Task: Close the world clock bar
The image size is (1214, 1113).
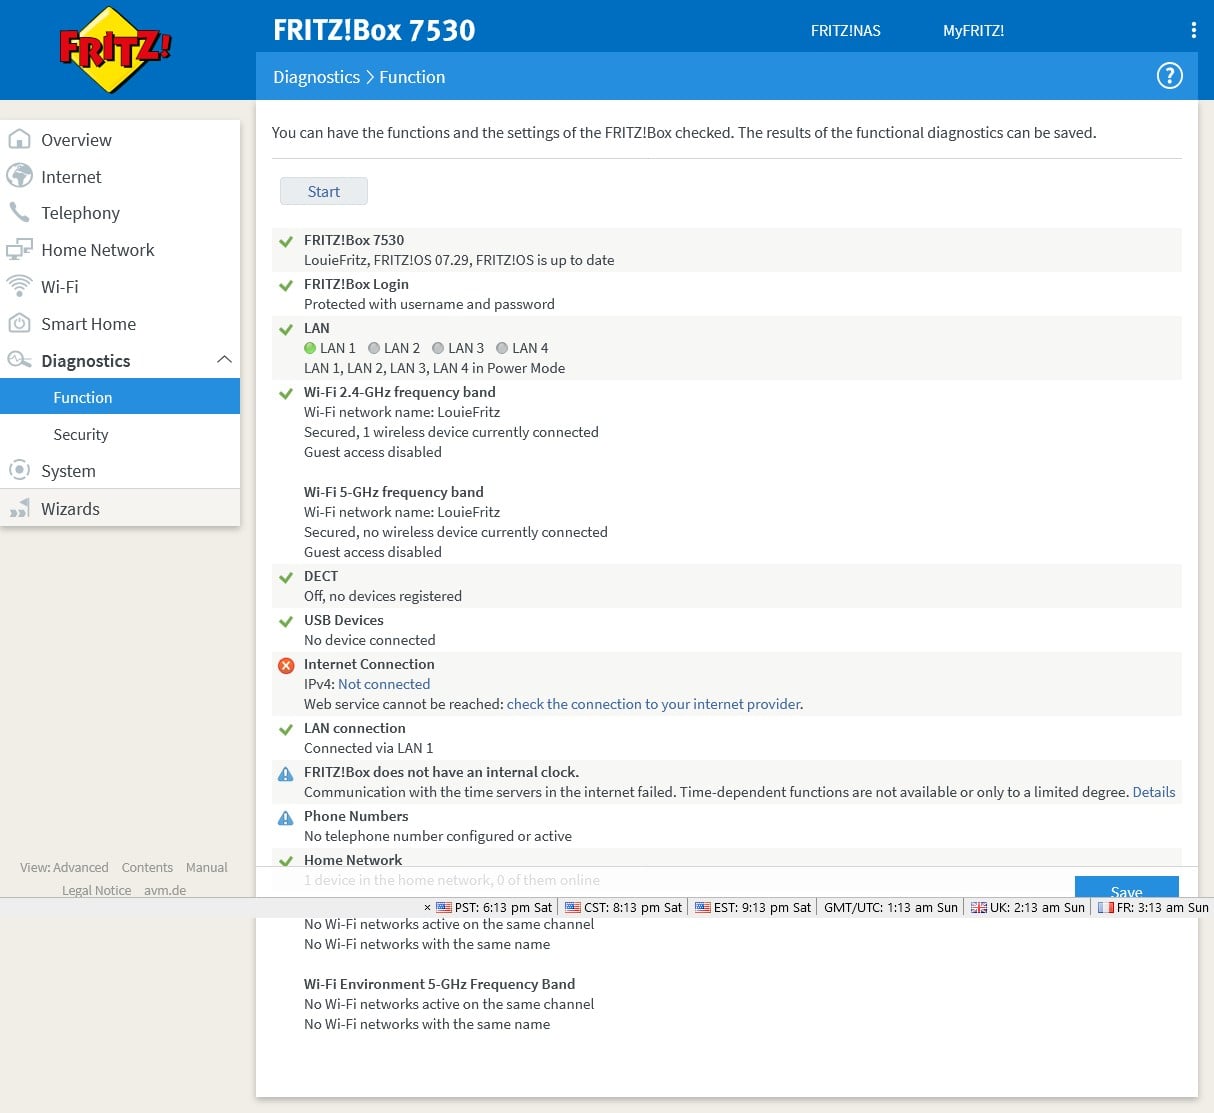Action: (427, 908)
